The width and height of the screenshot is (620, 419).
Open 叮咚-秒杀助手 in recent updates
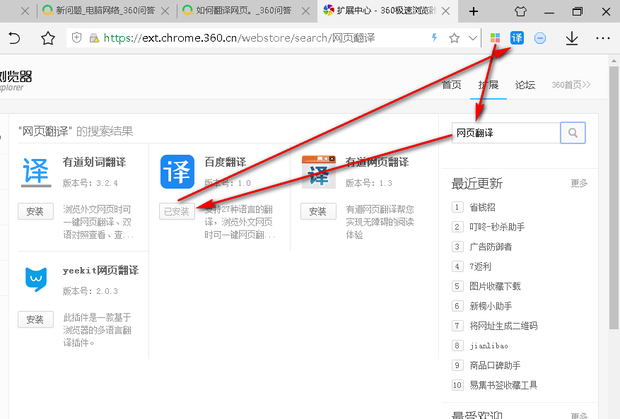[497, 227]
